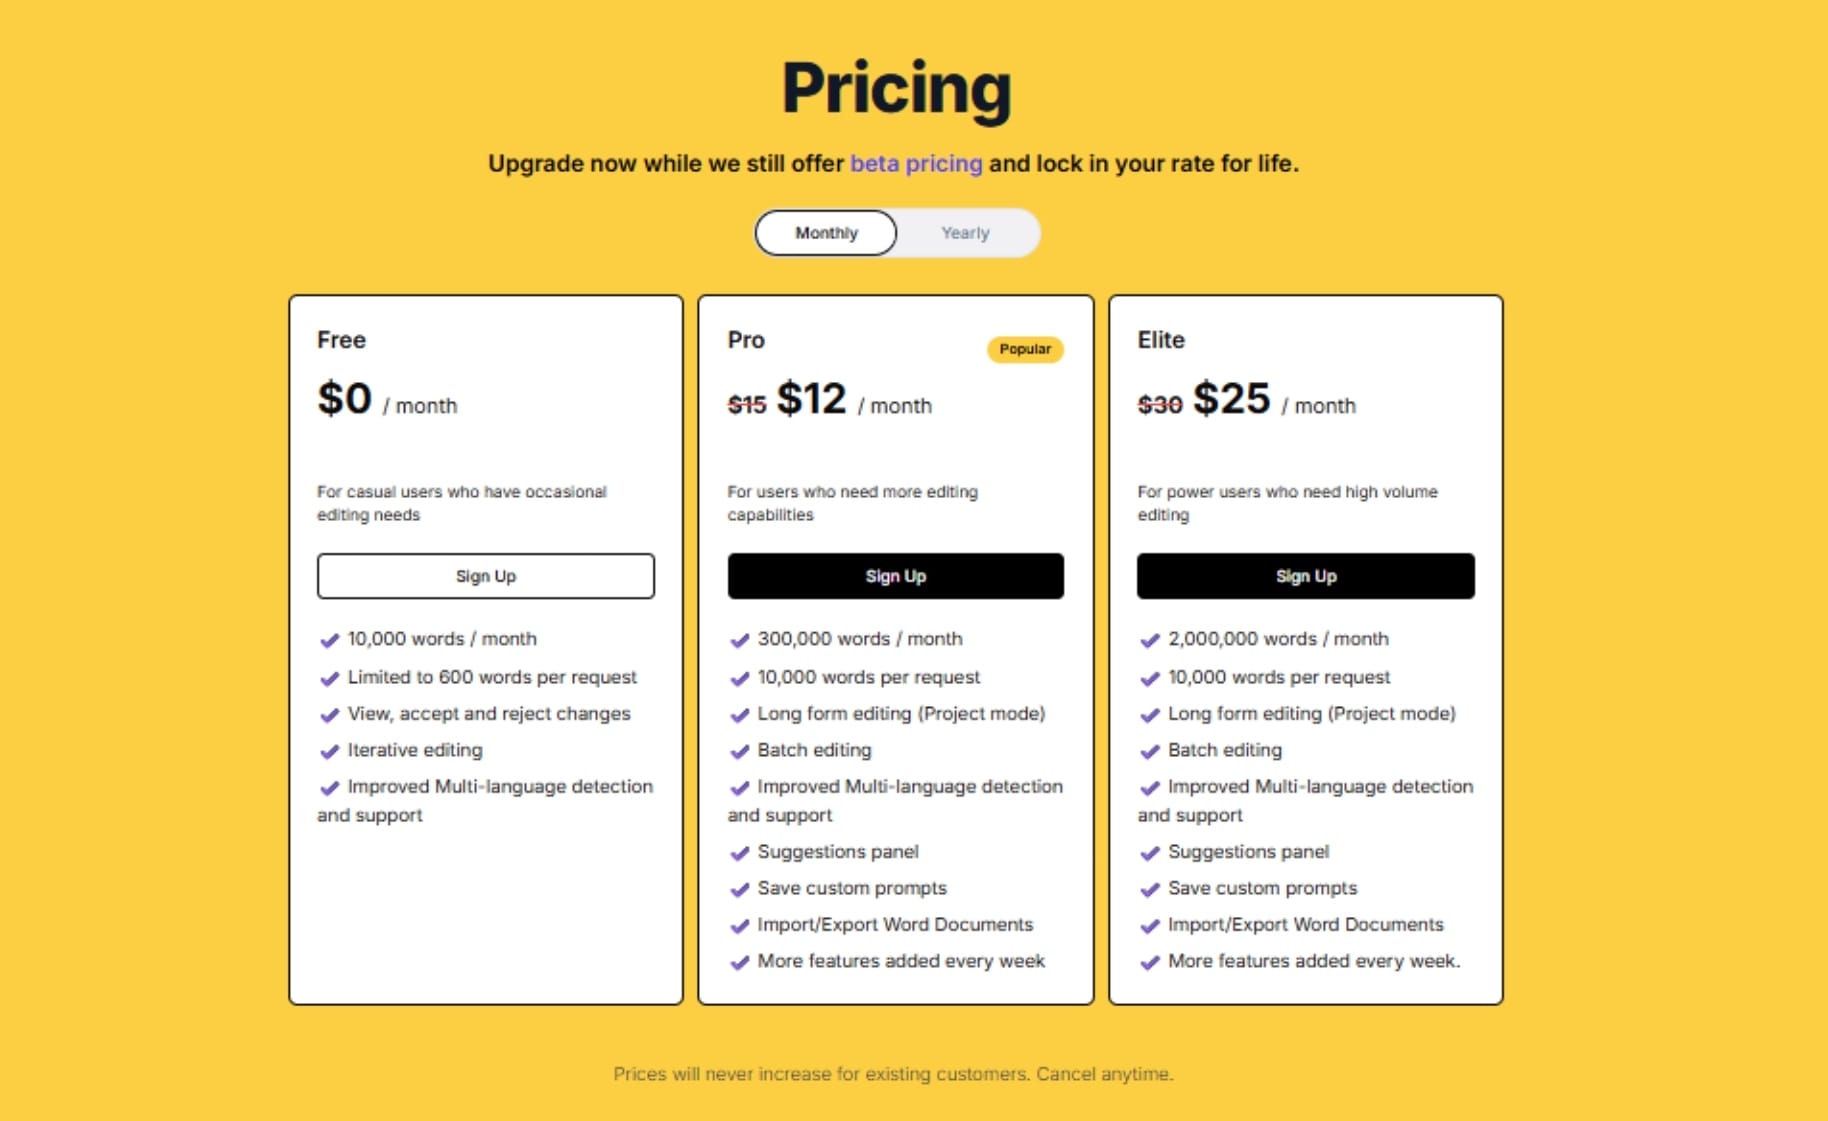
Task: Sign up for the Elite plan
Action: pos(1306,576)
